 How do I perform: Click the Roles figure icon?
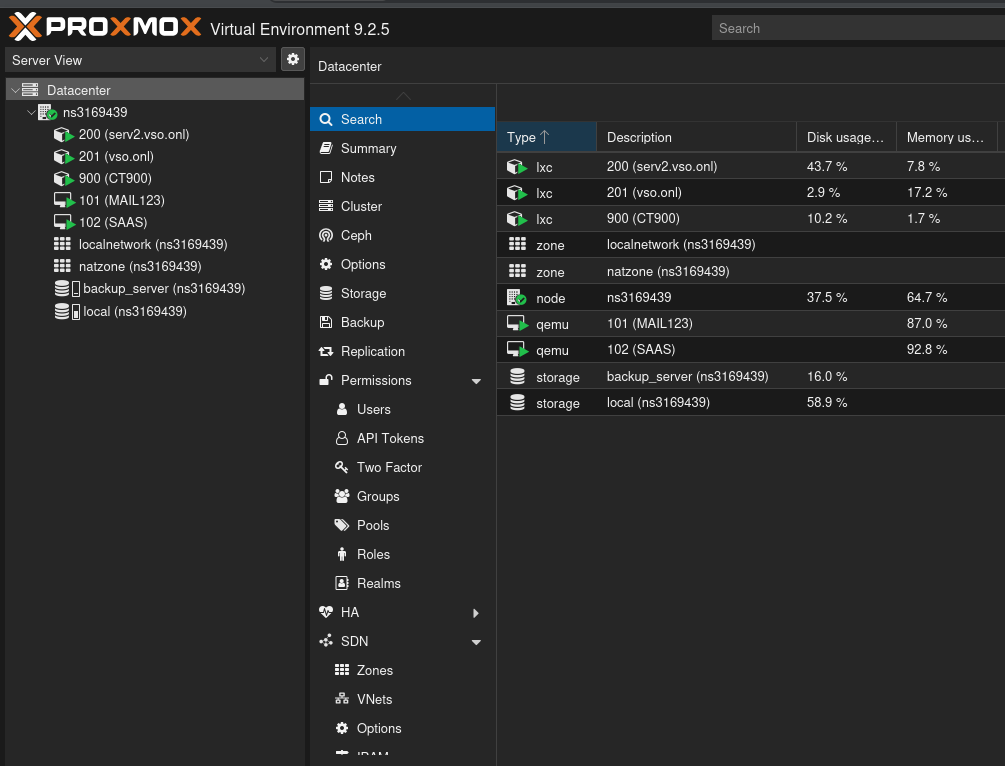[x=342, y=554]
